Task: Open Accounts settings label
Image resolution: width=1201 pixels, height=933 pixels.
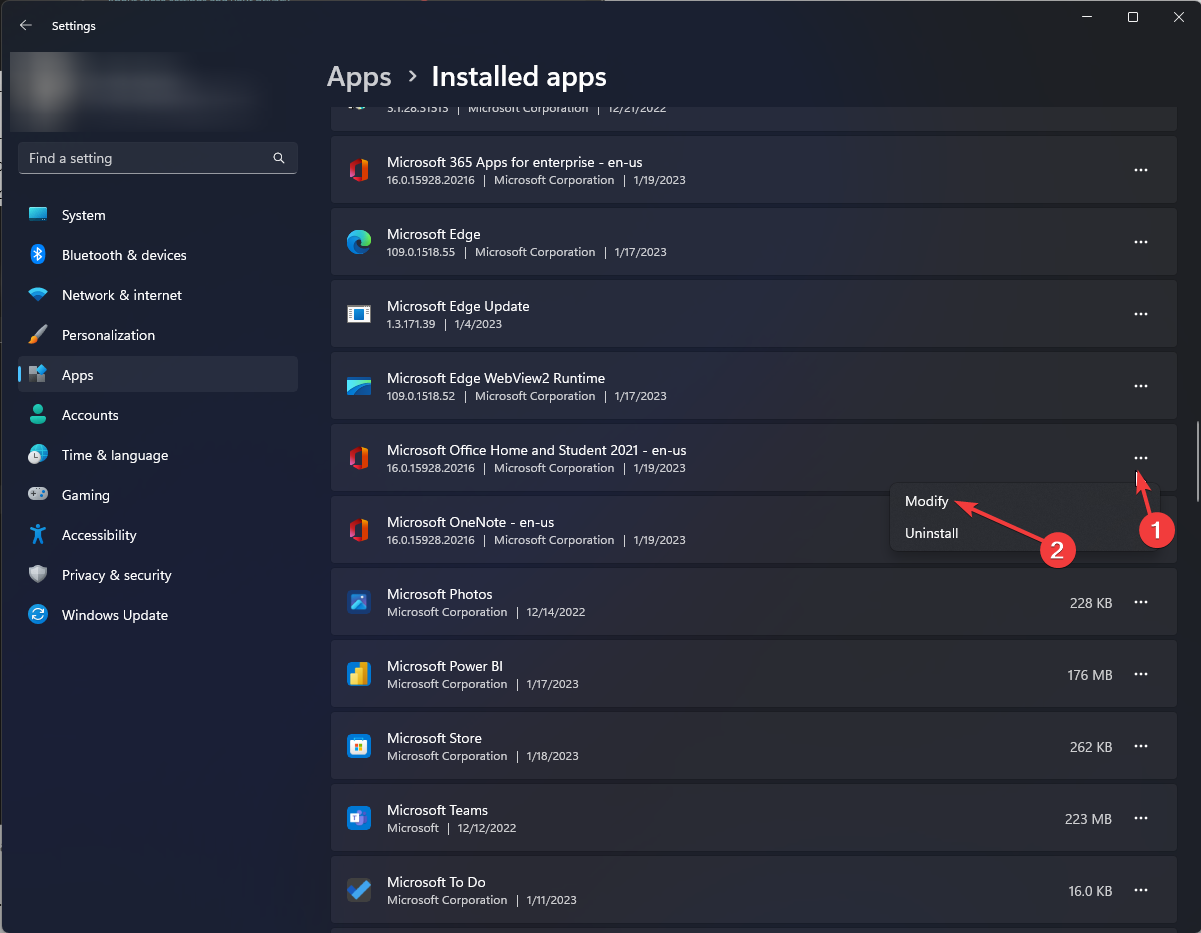Action: coord(90,415)
